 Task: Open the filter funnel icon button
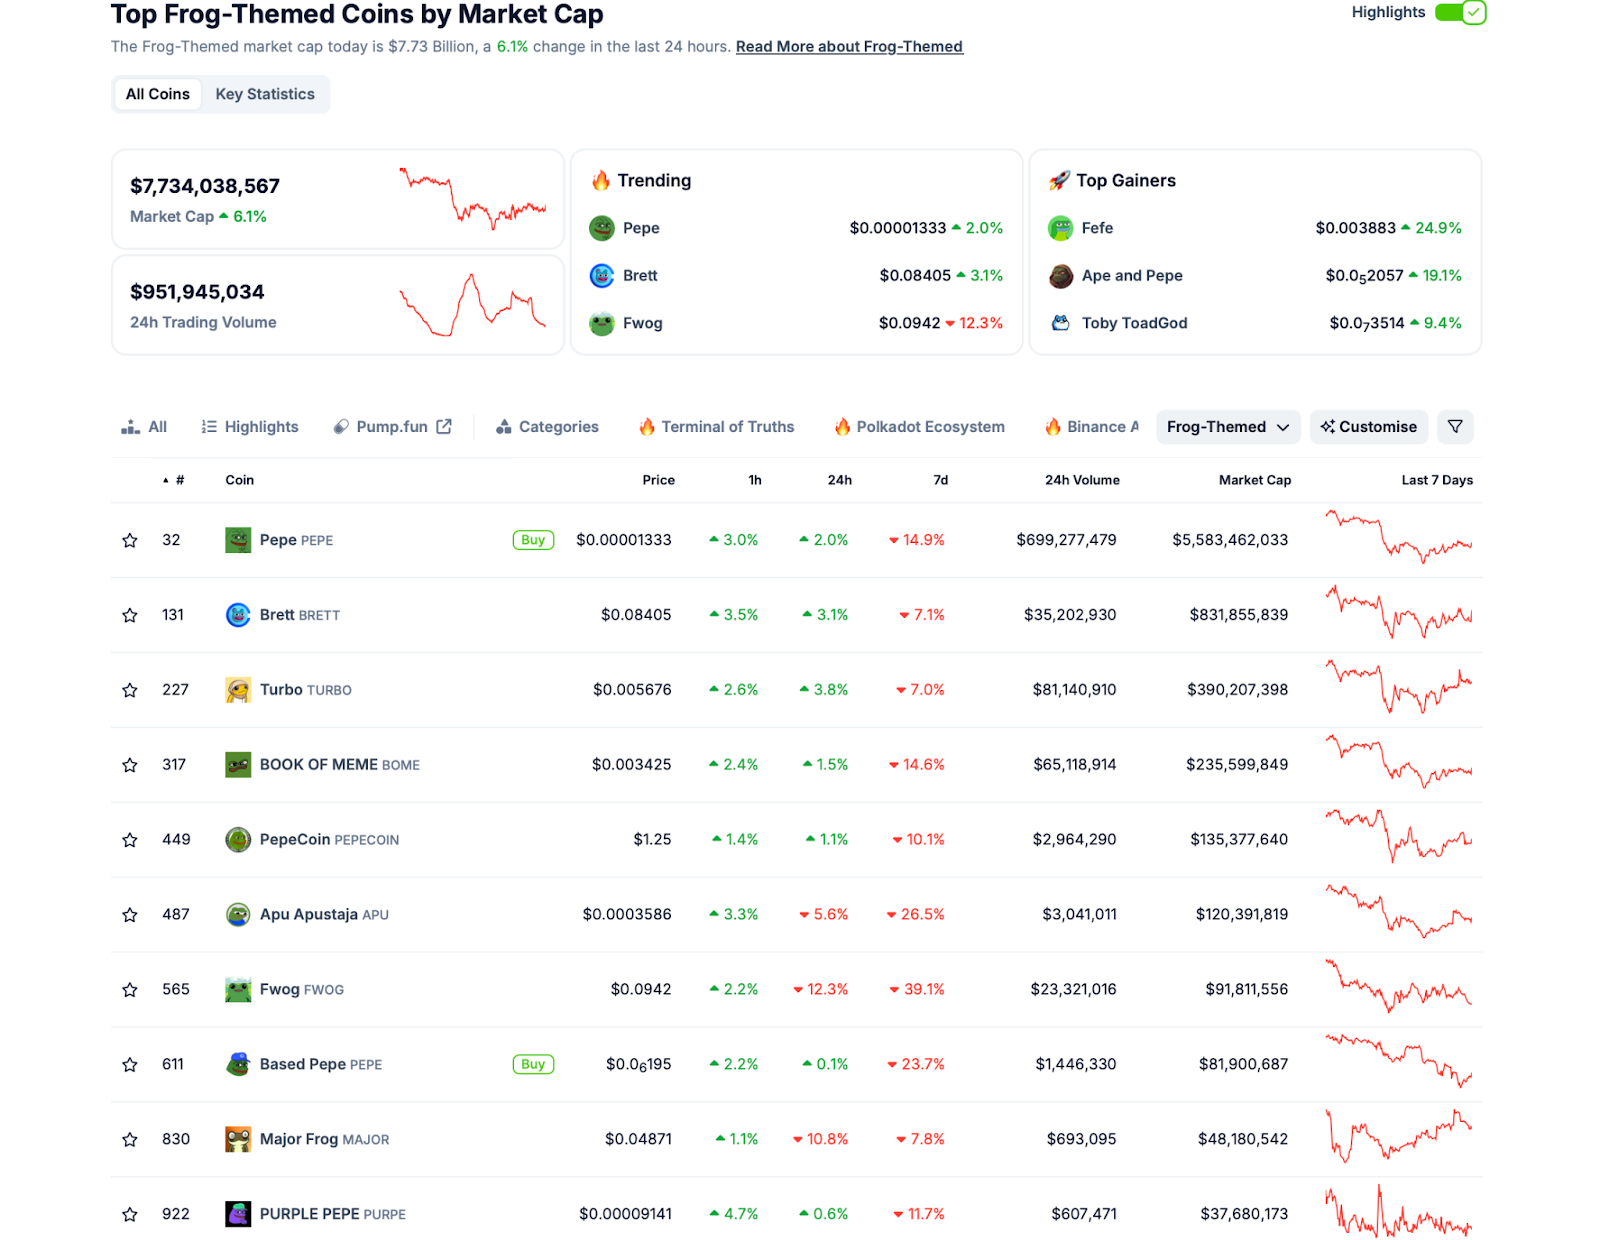click(x=1455, y=427)
